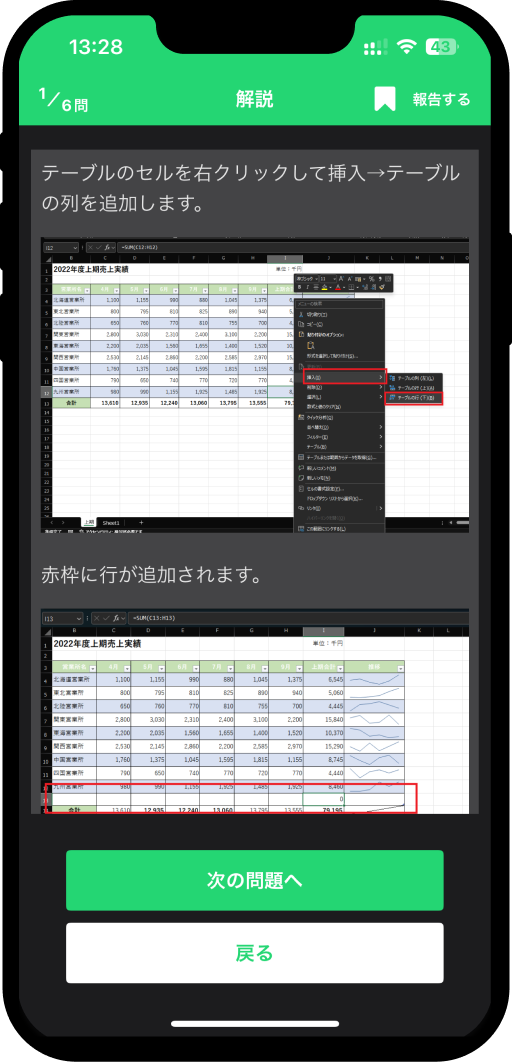
Task: Tap the Wi-Fi status icon
Action: point(406,47)
